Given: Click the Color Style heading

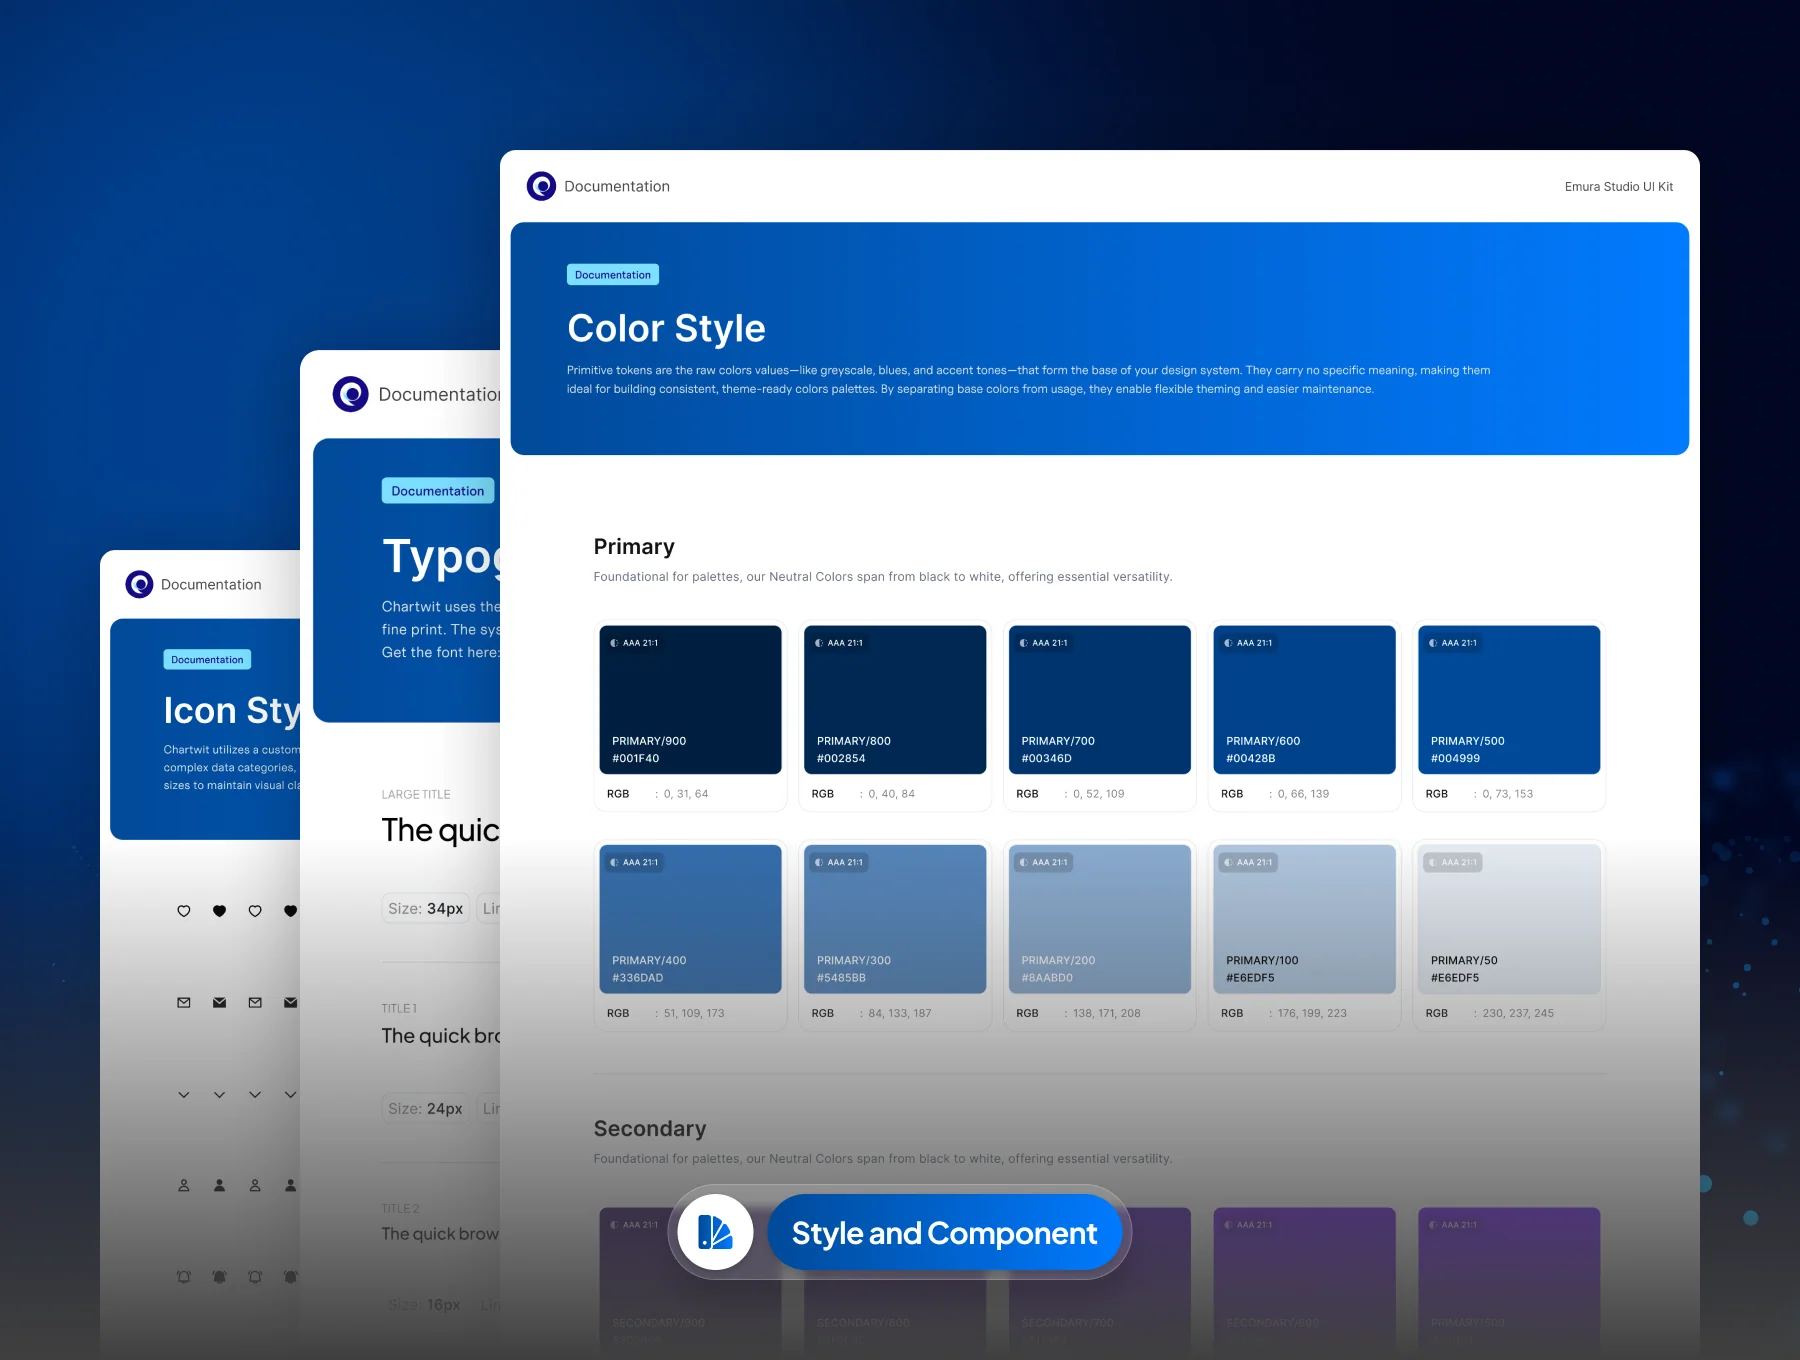Looking at the screenshot, I should [666, 328].
